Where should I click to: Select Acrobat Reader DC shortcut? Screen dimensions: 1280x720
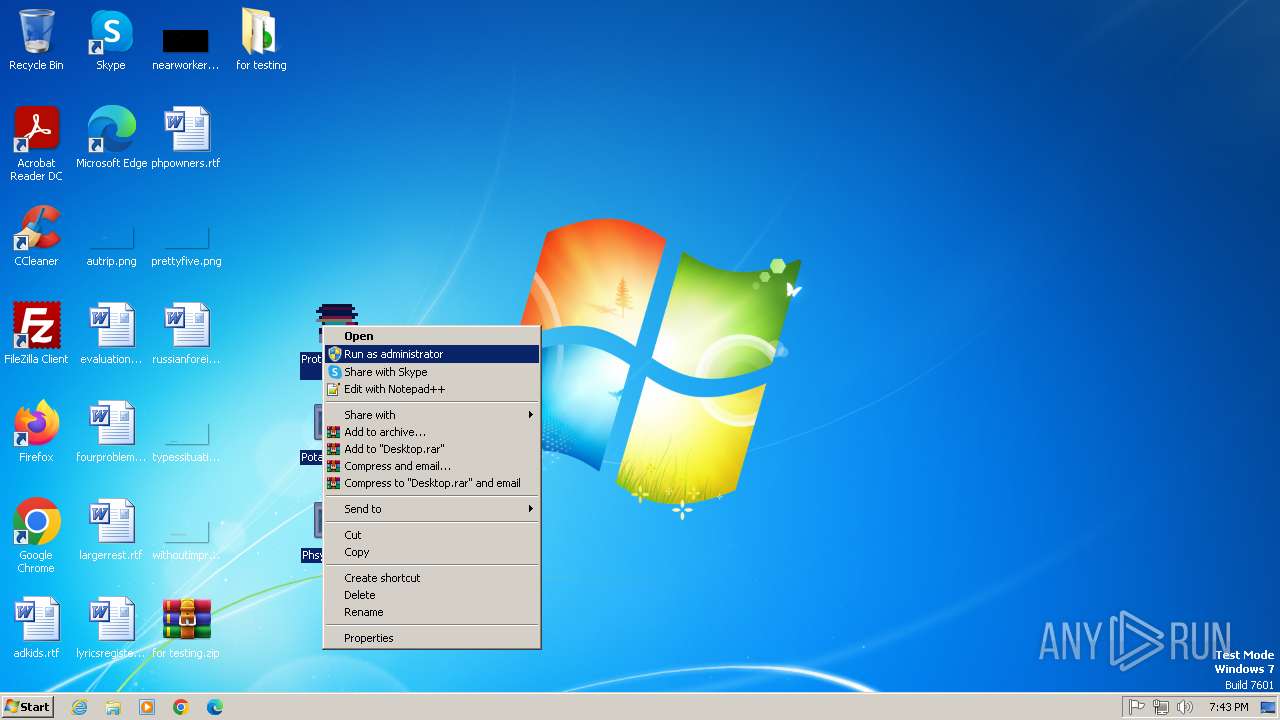point(36,143)
